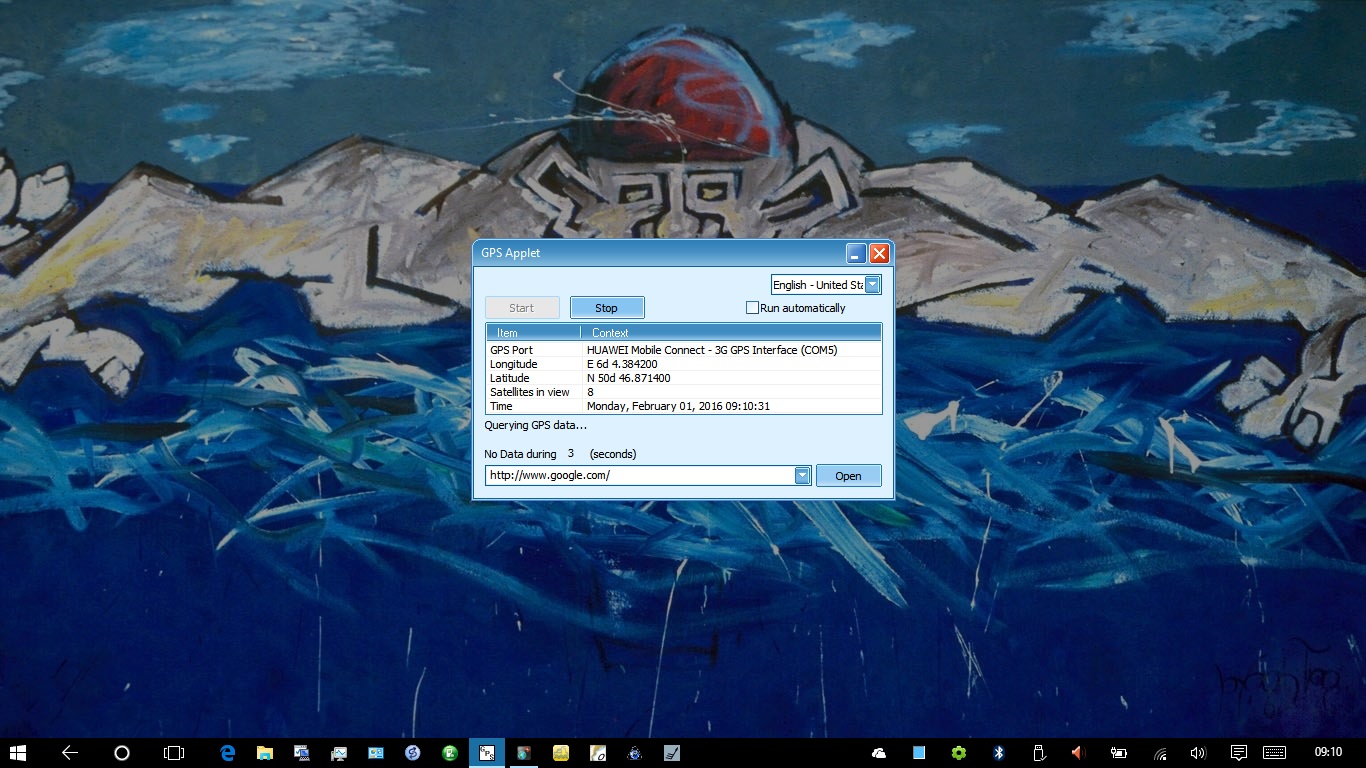The height and width of the screenshot is (768, 1366).
Task: Click Open next to the URL field
Action: click(848, 476)
